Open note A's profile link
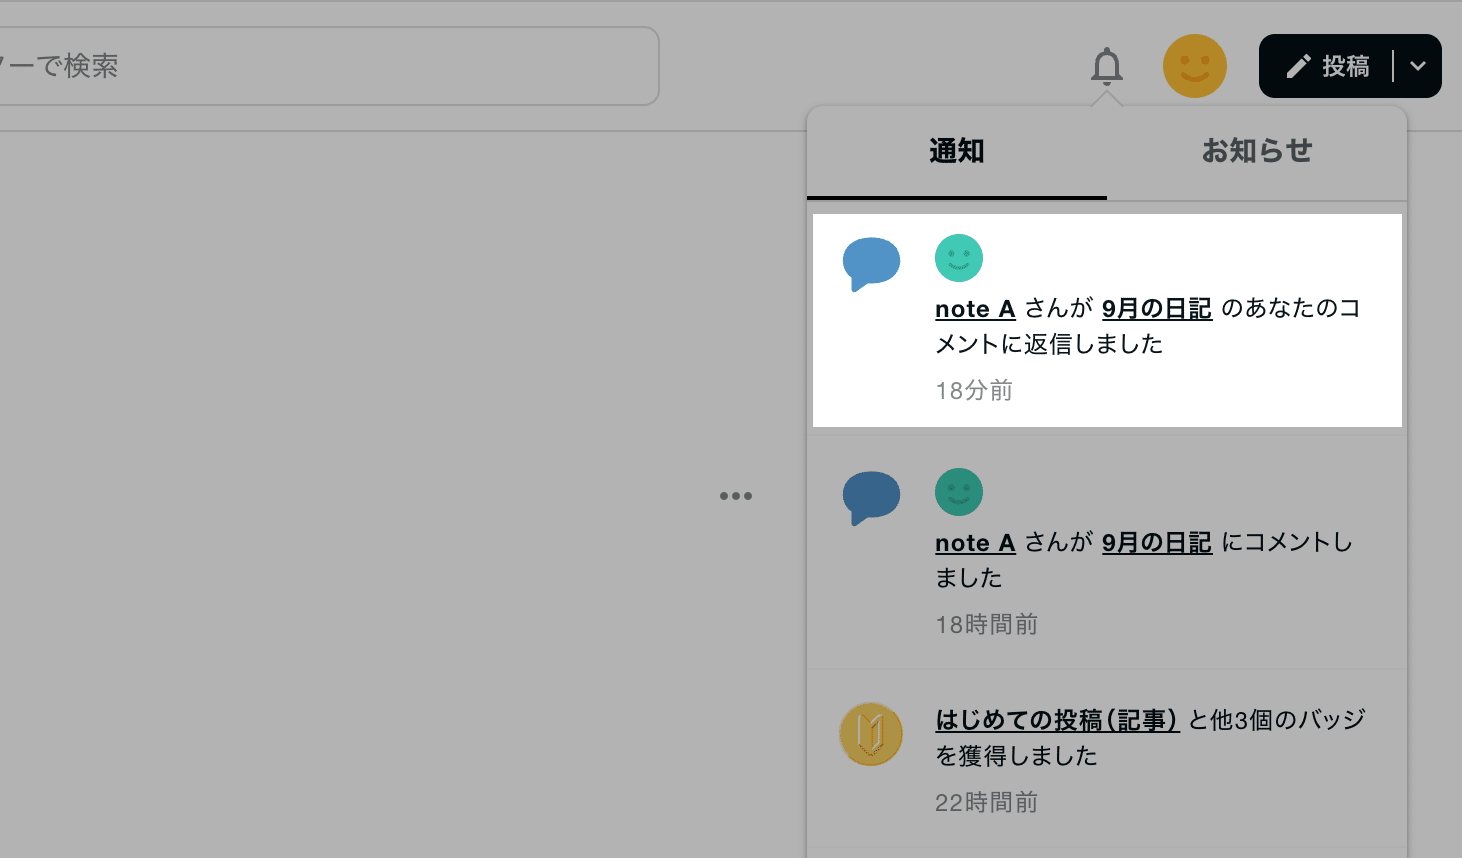 (x=975, y=309)
